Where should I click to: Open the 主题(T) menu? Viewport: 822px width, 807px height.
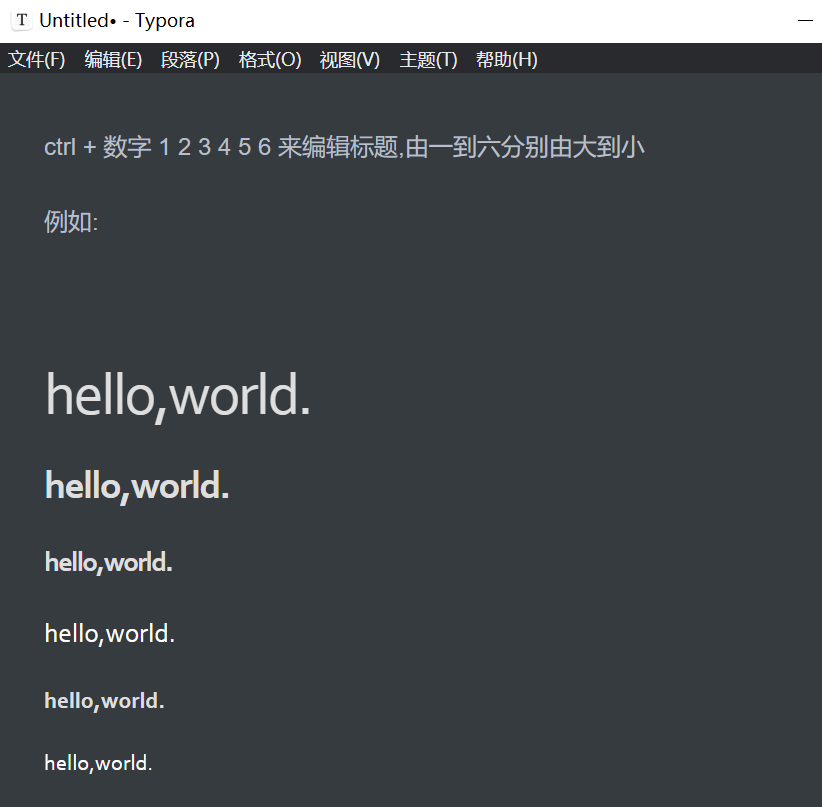tap(428, 59)
